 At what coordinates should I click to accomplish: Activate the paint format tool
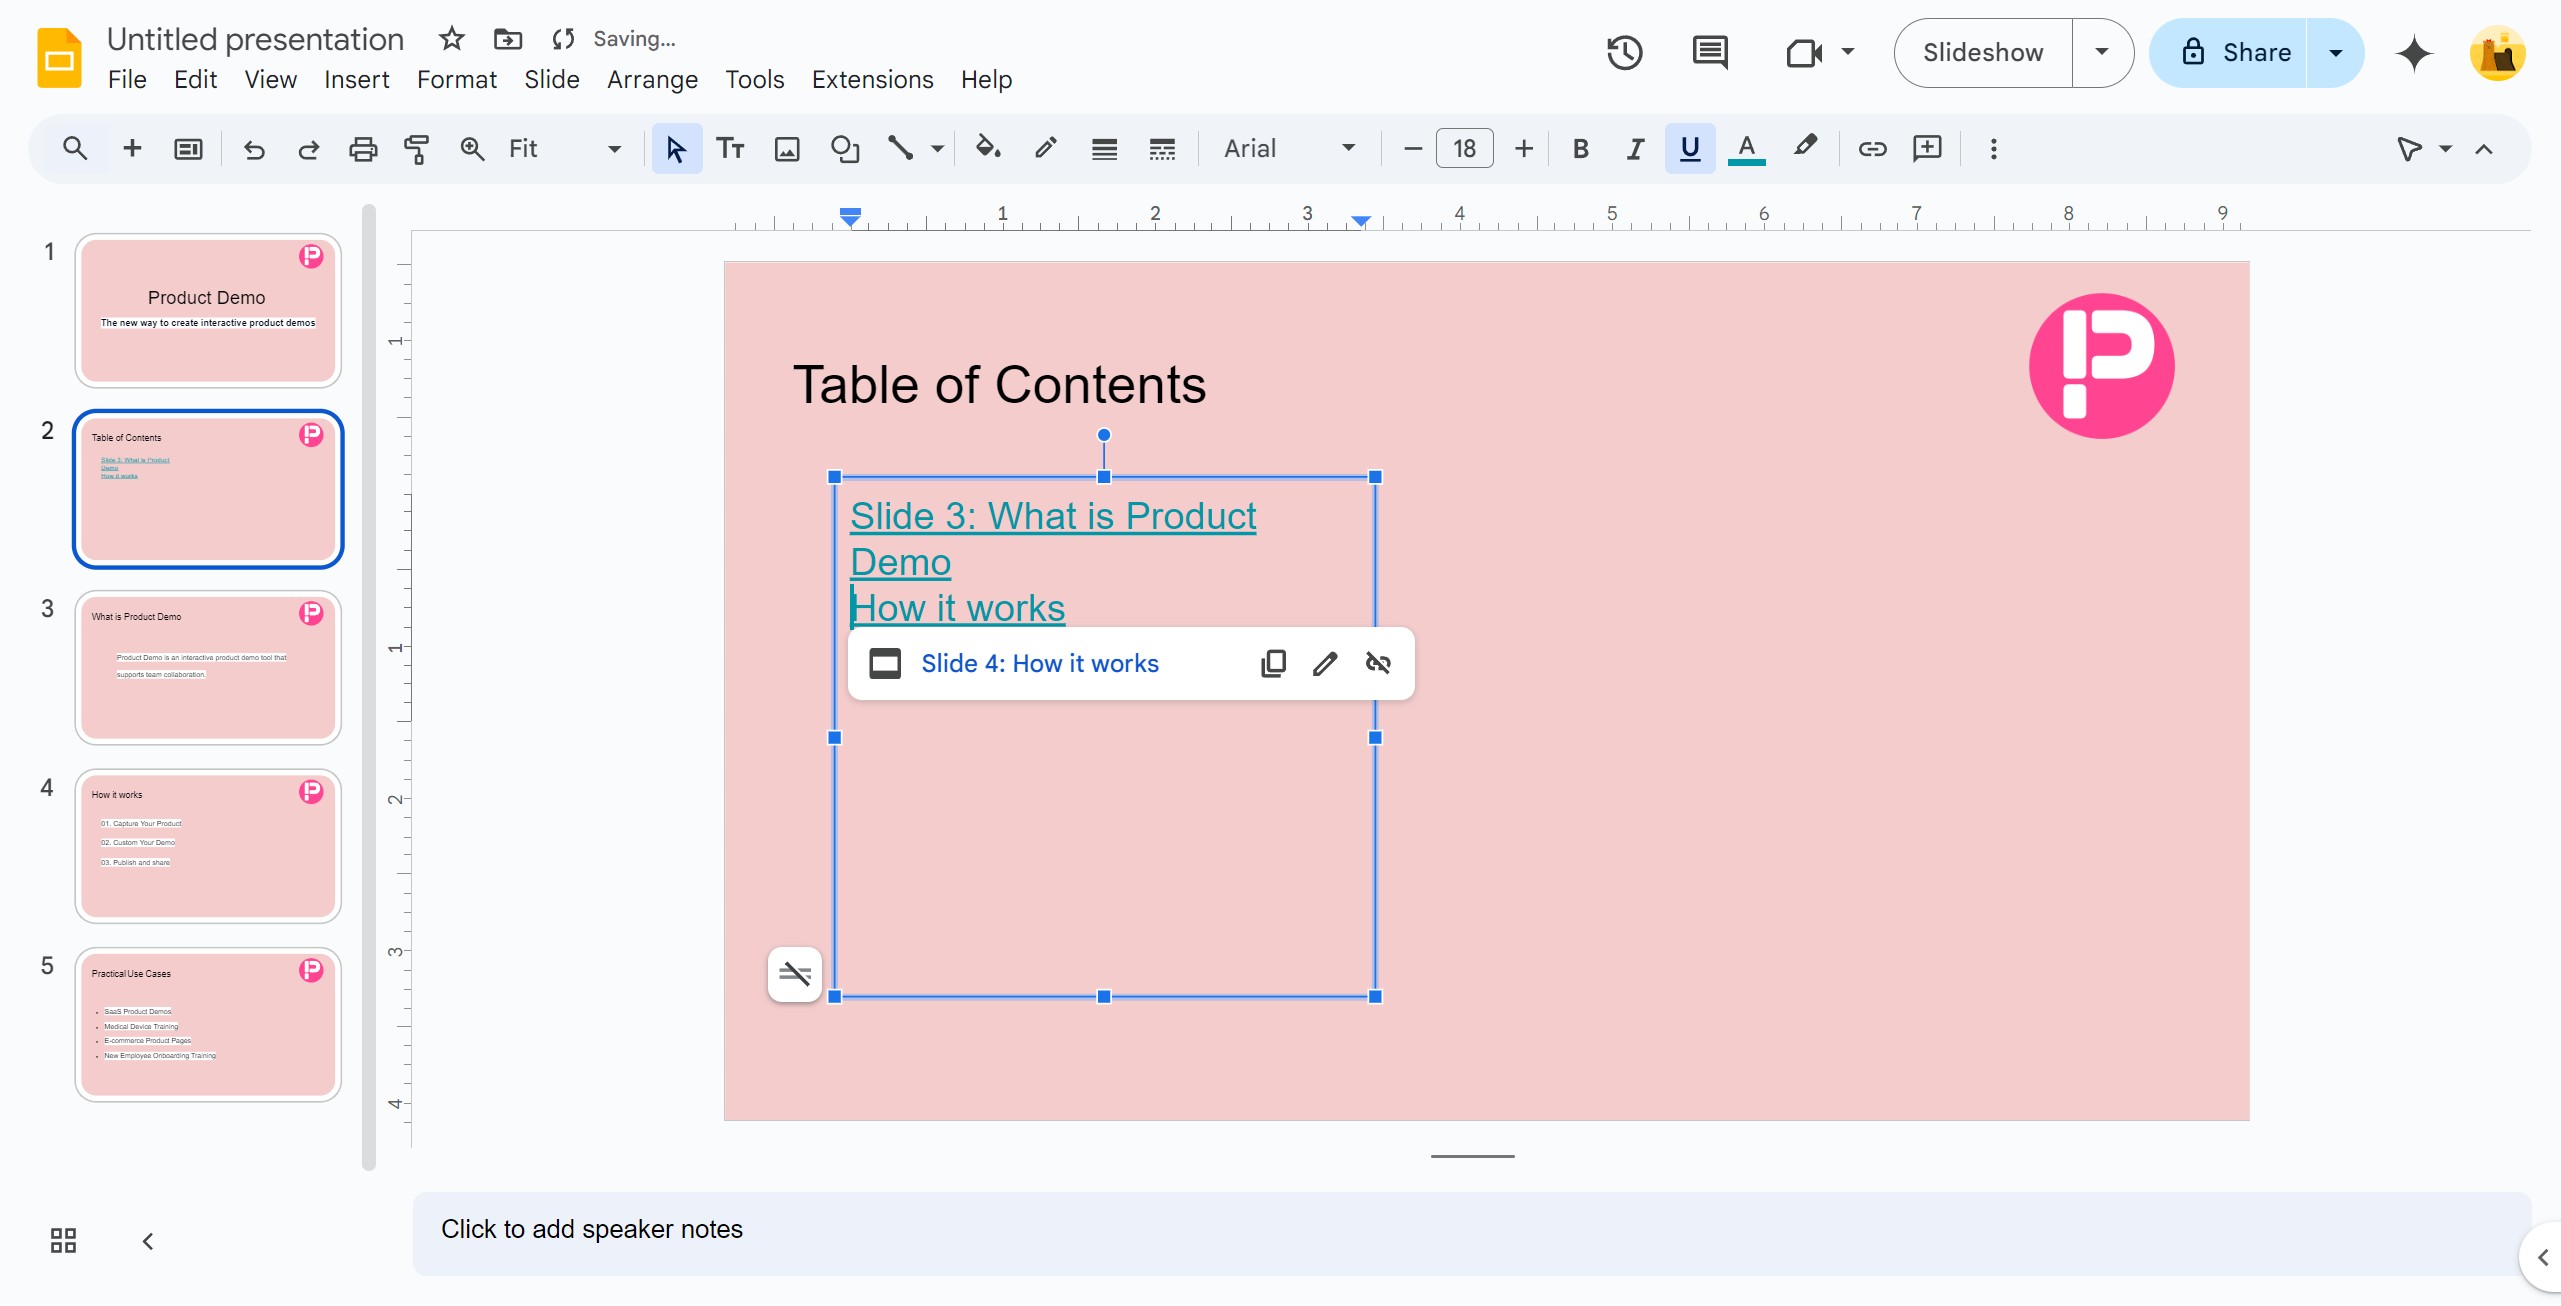[417, 149]
